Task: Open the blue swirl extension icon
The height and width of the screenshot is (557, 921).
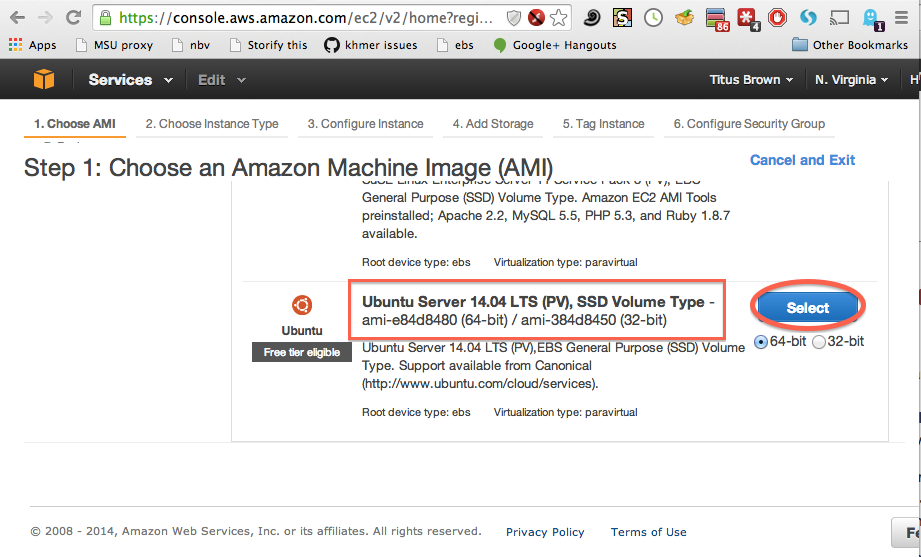Action: (x=808, y=18)
